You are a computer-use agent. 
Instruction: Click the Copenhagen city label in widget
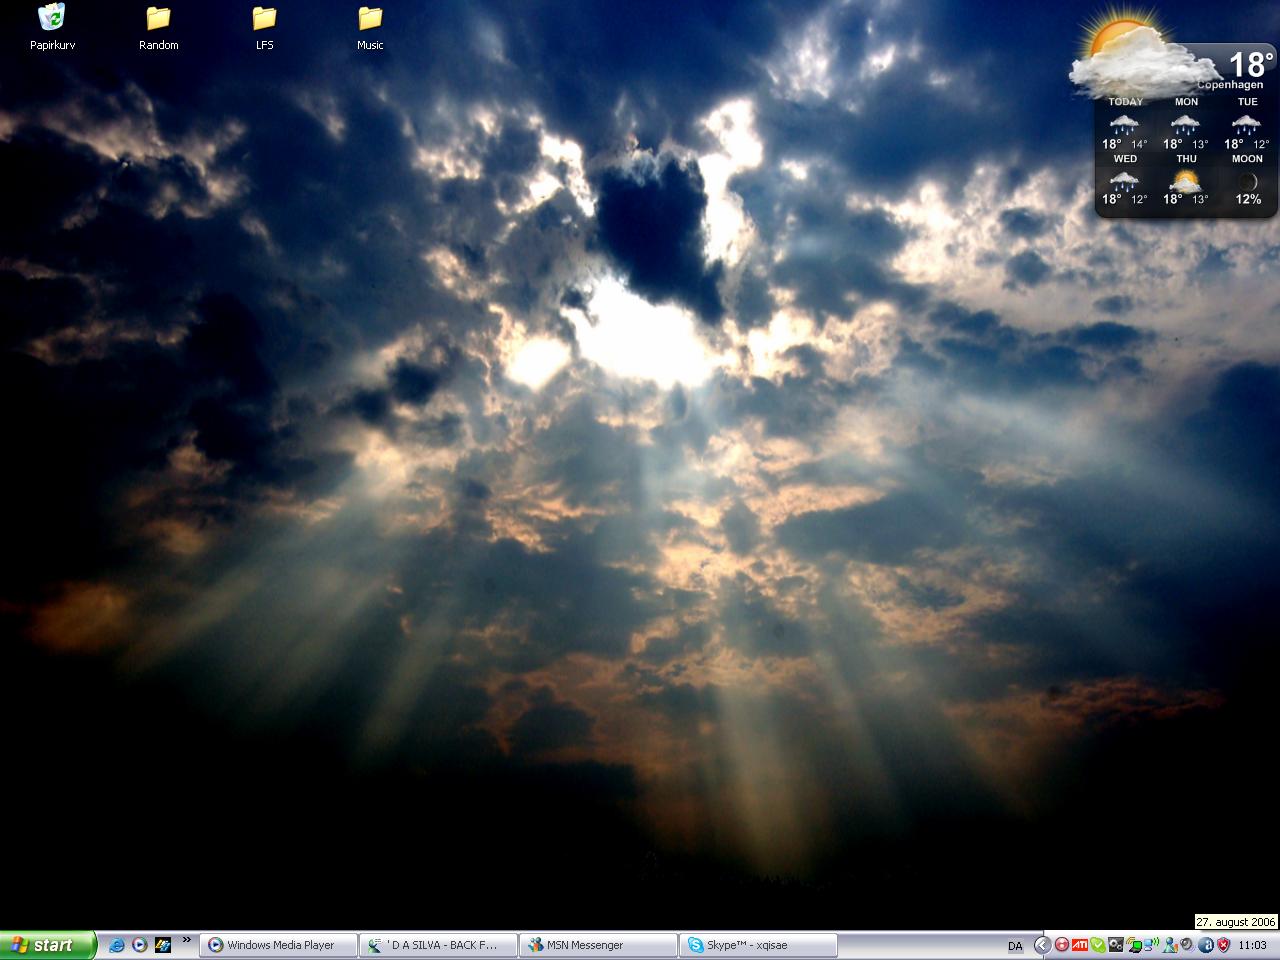[1230, 85]
